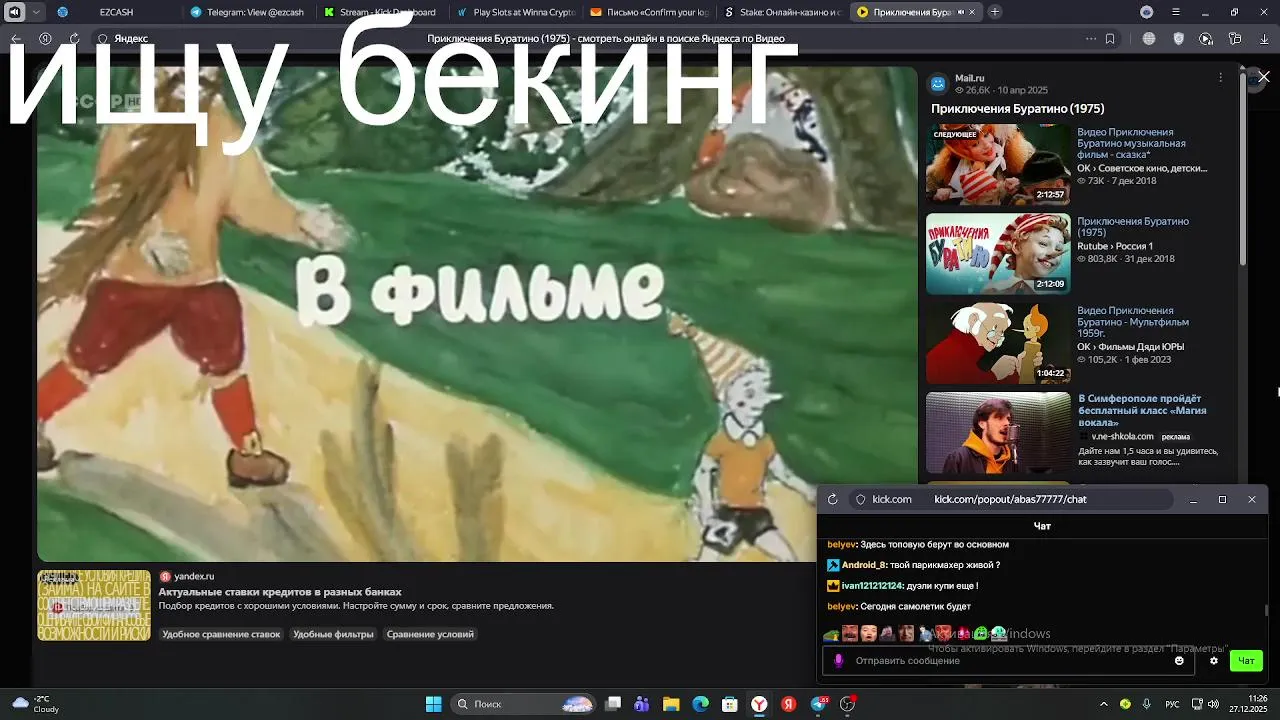This screenshot has height=720, width=1280.
Task: Switch to Telegram: View @ezcash tab
Action: tap(248, 12)
